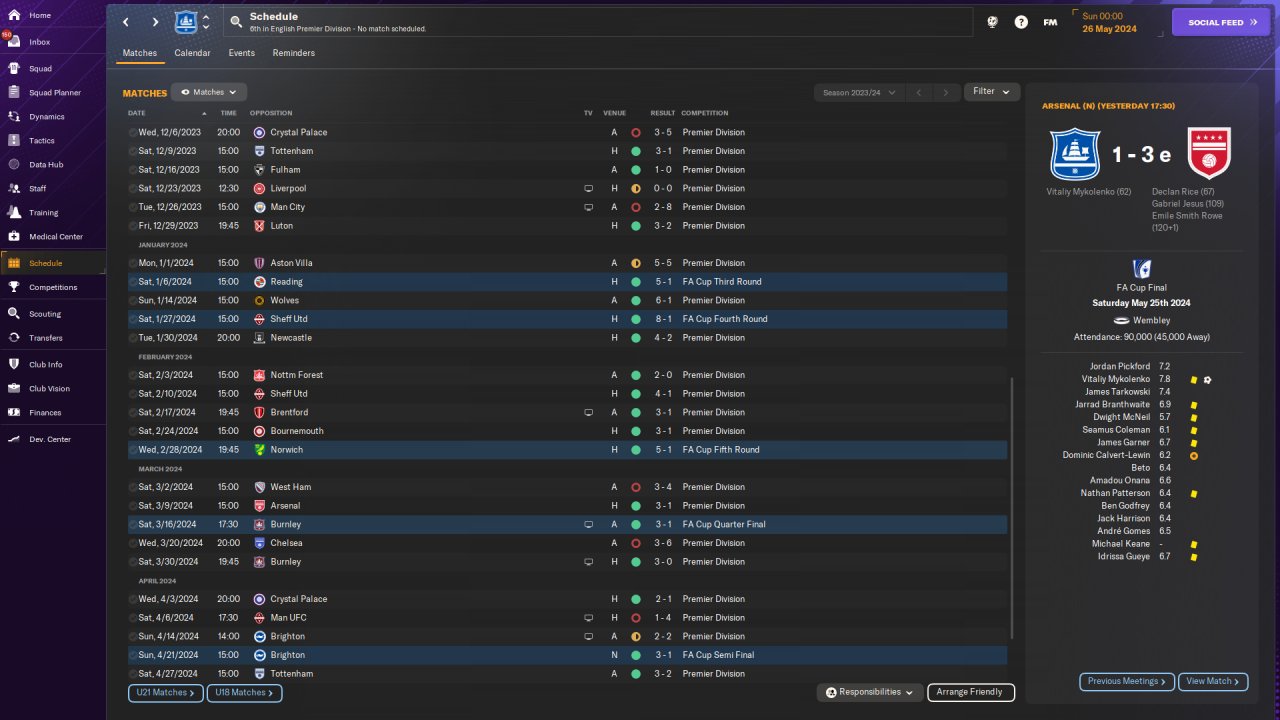Open Squad Planner in the sidebar
Viewport: 1280px width, 720px height.
[x=54, y=93]
